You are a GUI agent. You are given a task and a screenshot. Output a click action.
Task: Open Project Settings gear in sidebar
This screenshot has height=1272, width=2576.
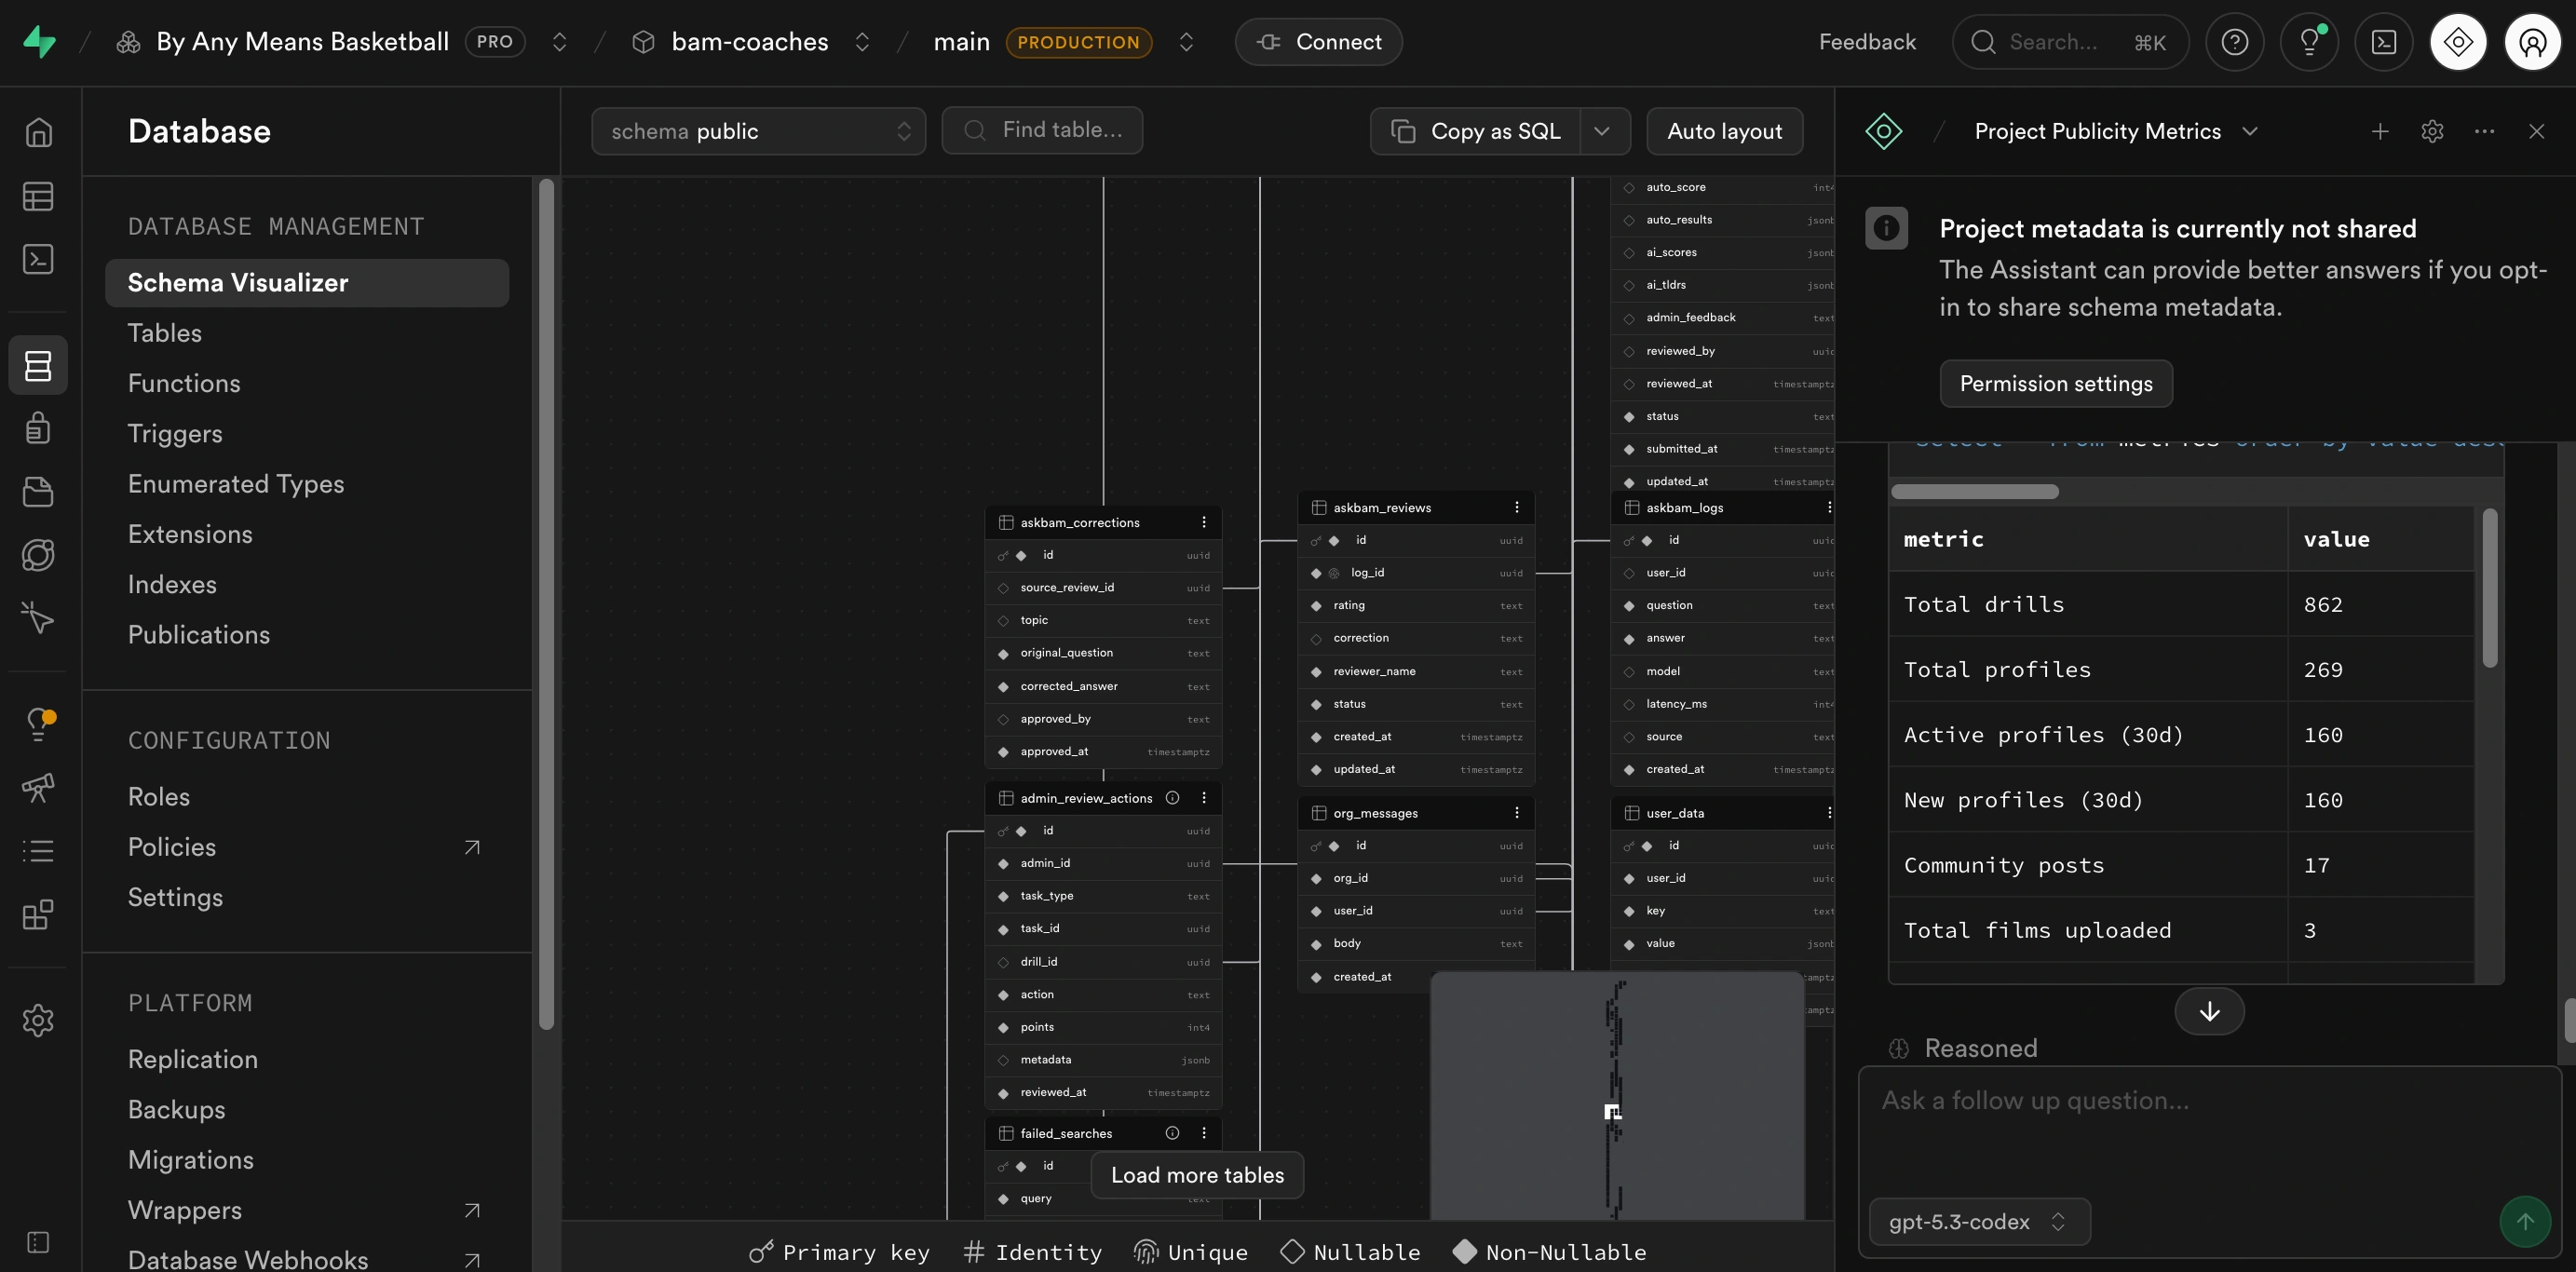click(x=38, y=1020)
